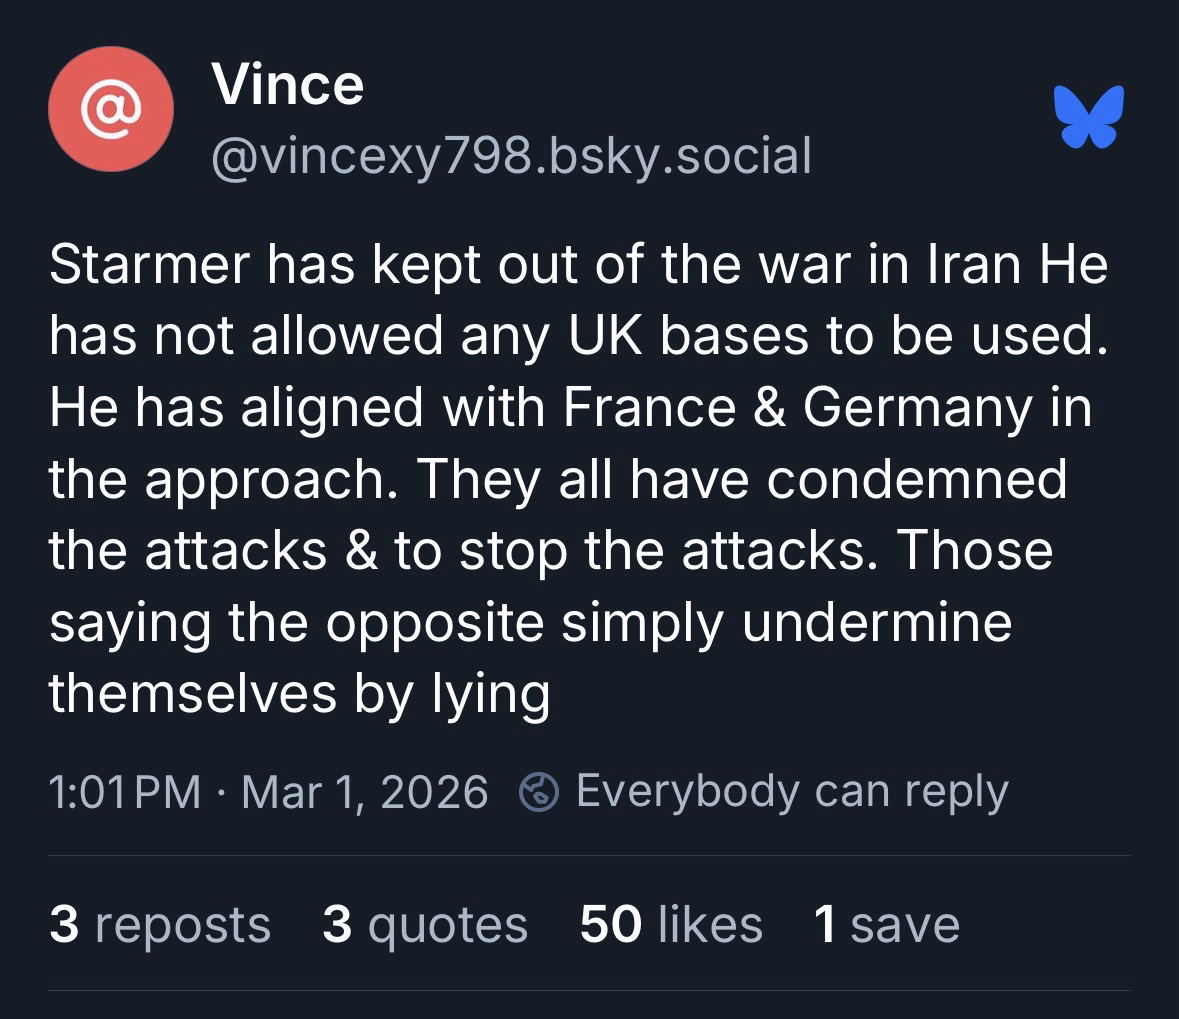Open the 'Vince' display name profile

pyautogui.click(x=287, y=84)
